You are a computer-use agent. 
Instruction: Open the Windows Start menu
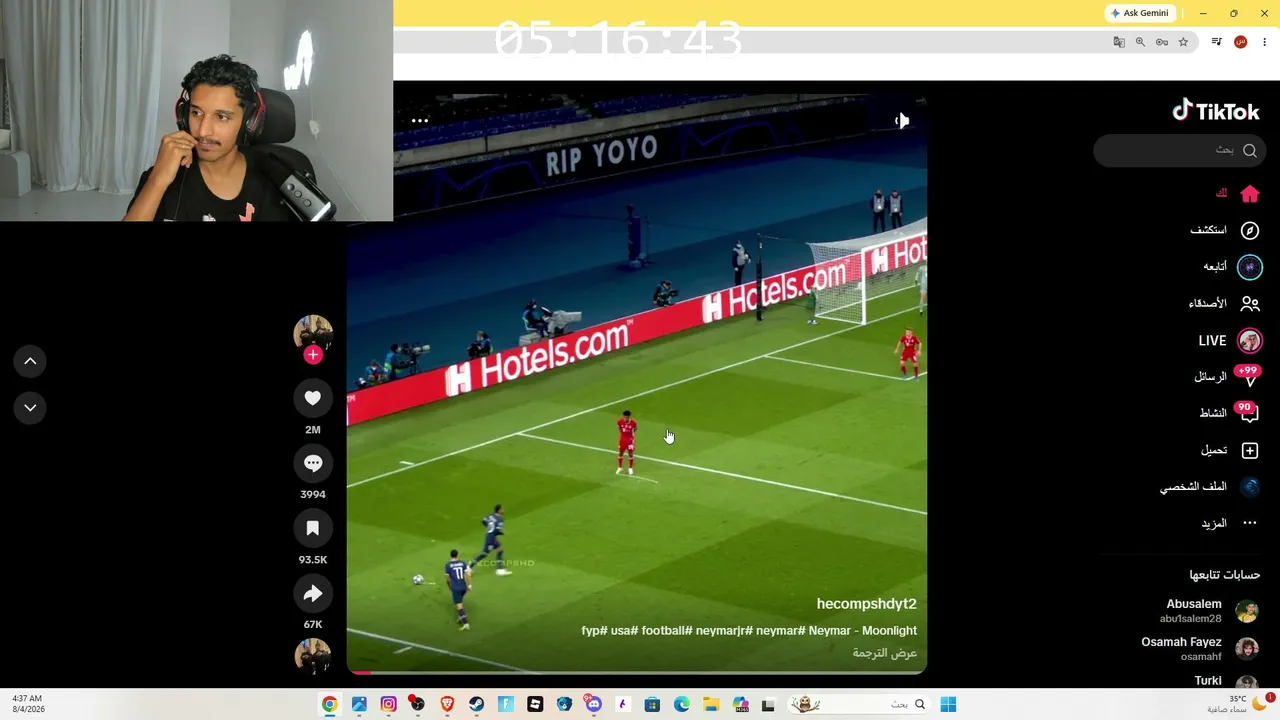[x=948, y=705]
